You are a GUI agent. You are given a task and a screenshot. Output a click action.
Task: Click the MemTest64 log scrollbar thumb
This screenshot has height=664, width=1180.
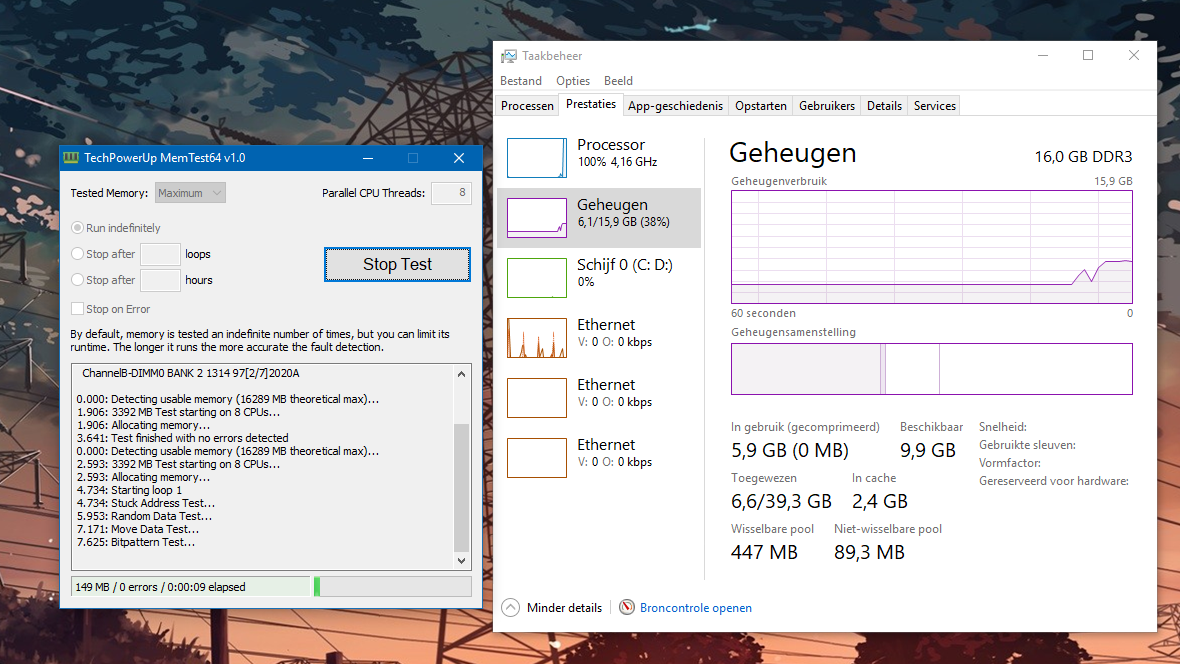461,487
